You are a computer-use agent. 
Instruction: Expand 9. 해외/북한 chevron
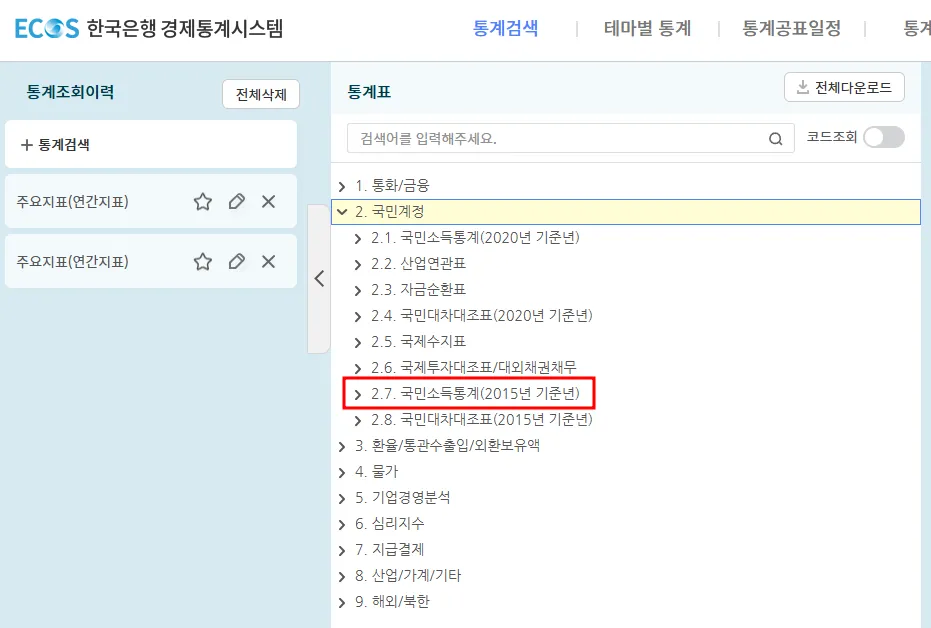click(x=341, y=602)
